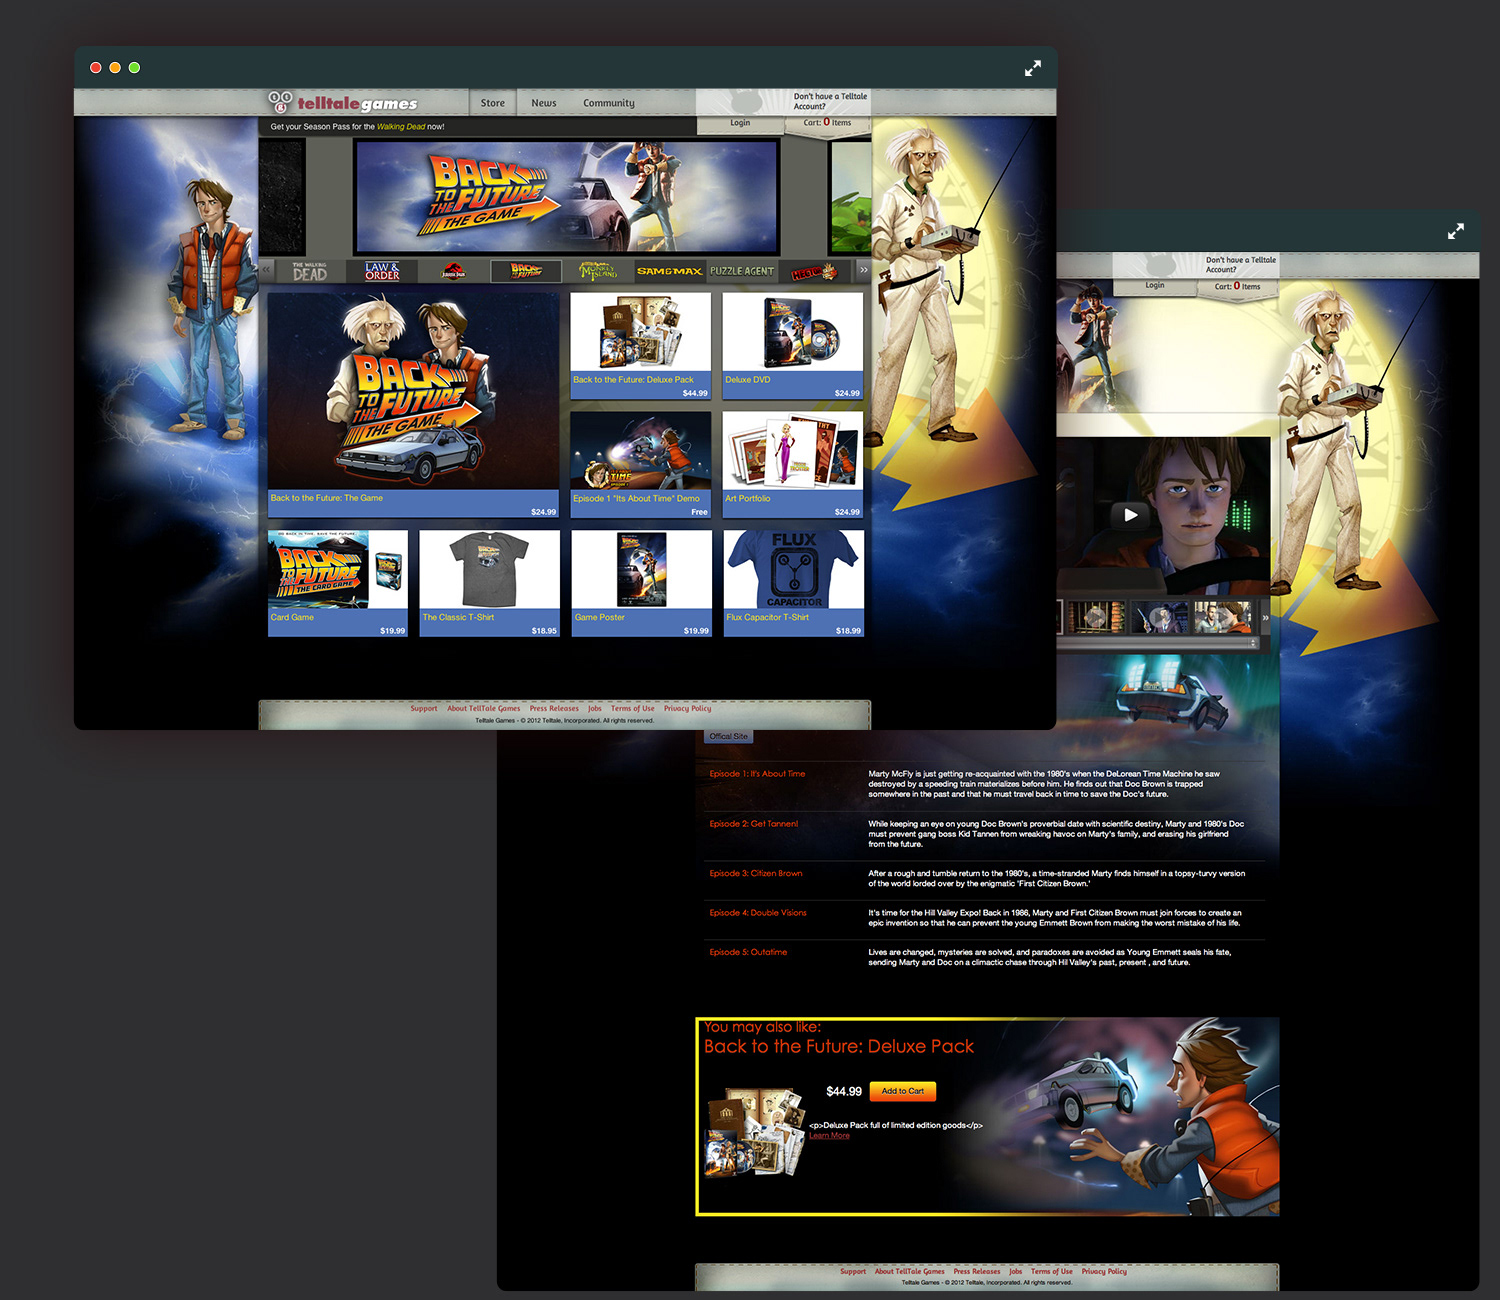1500x1300 pixels.
Task: Click the stepper arrows on video strip bar
Action: point(1254,643)
